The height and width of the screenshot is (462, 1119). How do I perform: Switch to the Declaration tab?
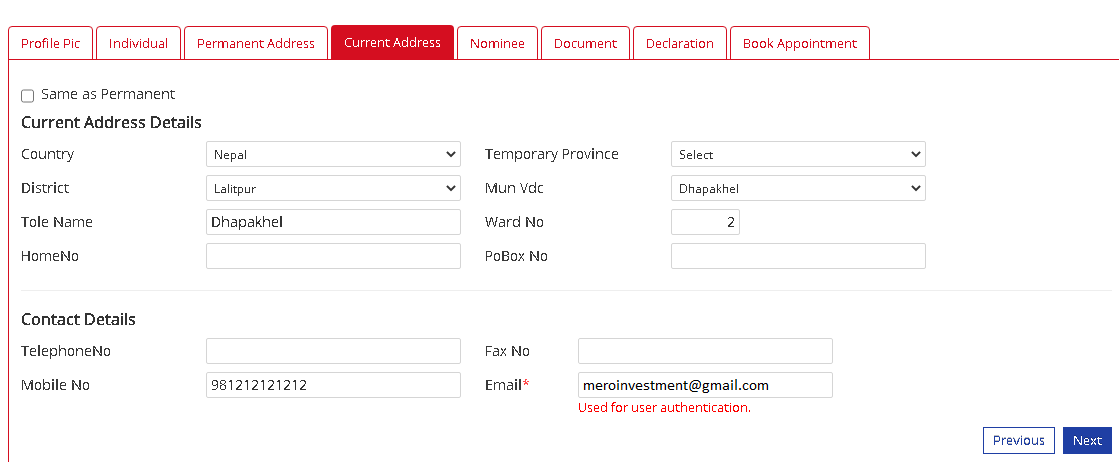coord(680,43)
